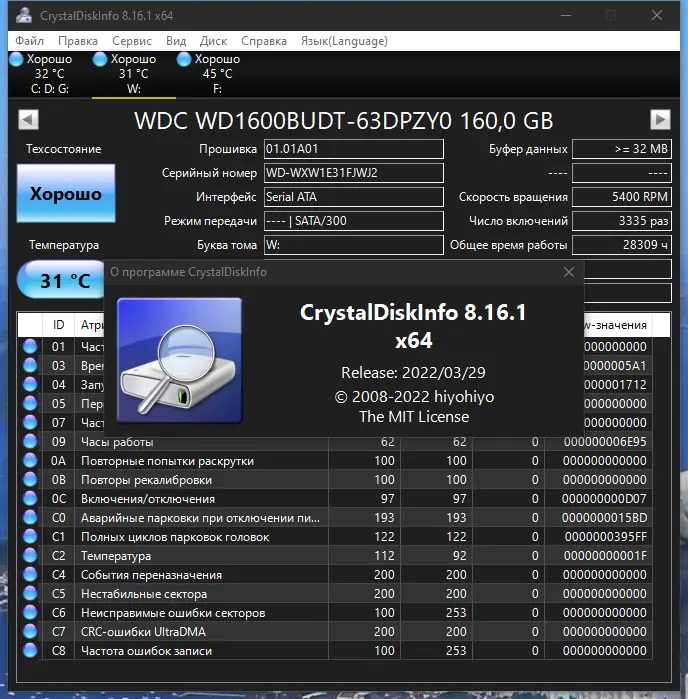Open the Справка menu

(x=264, y=41)
